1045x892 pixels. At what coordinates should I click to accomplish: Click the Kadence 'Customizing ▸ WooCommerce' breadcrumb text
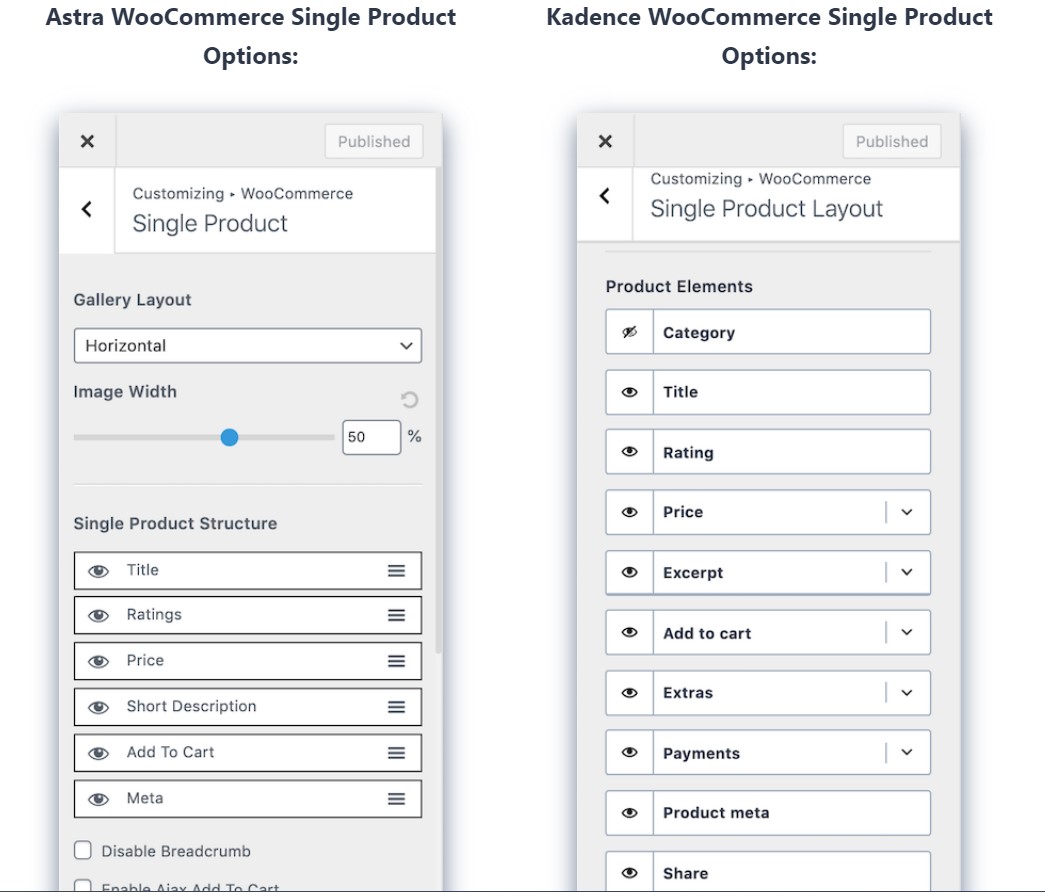760,179
